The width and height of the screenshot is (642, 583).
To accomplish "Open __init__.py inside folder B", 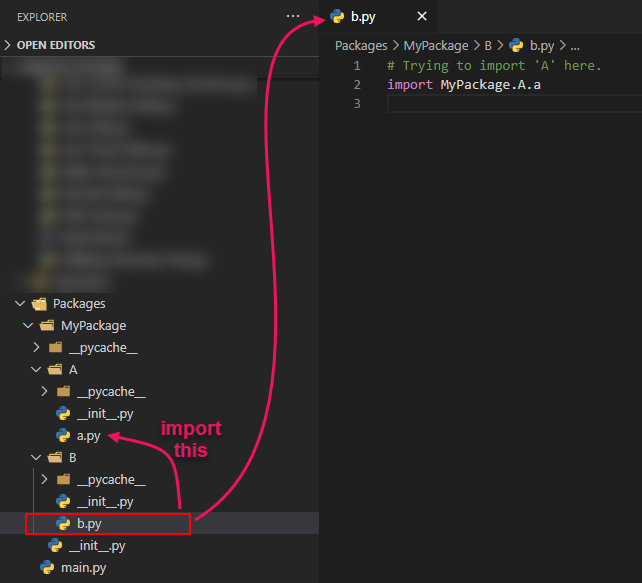I will 105,502.
